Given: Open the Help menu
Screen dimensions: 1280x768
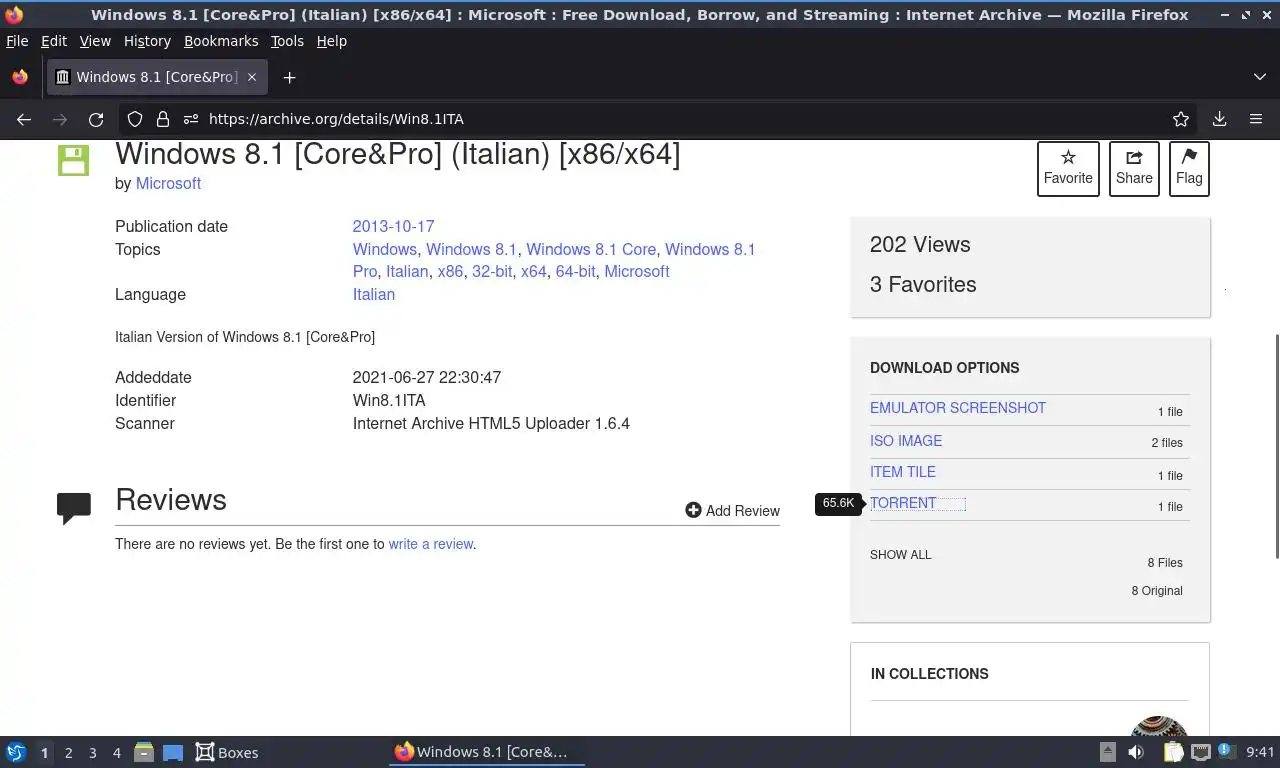Looking at the screenshot, I should pos(331,41).
